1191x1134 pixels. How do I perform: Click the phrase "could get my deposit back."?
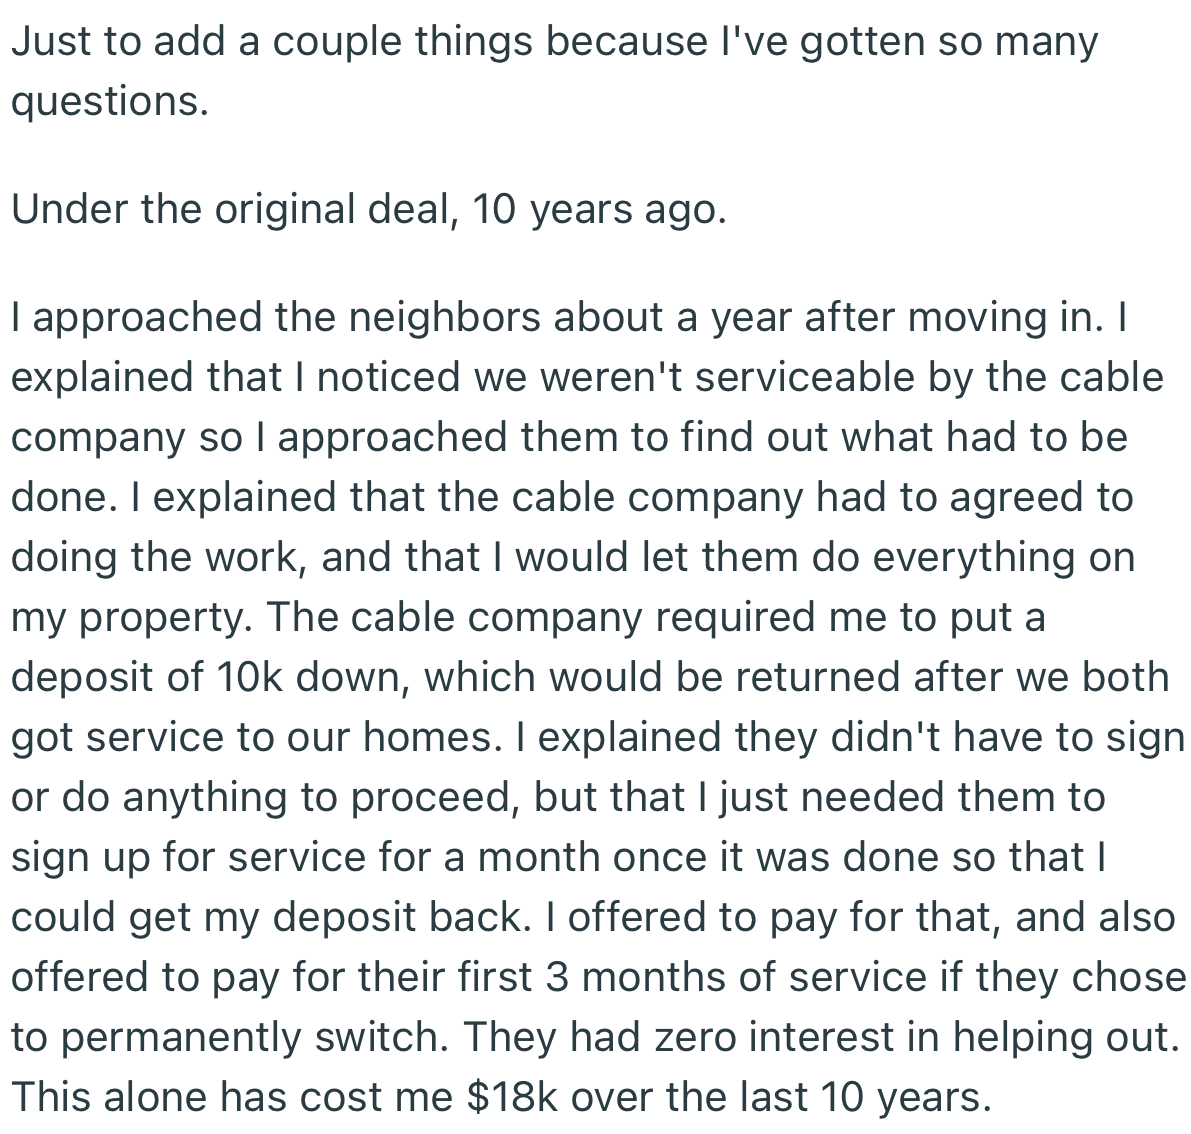(x=268, y=917)
